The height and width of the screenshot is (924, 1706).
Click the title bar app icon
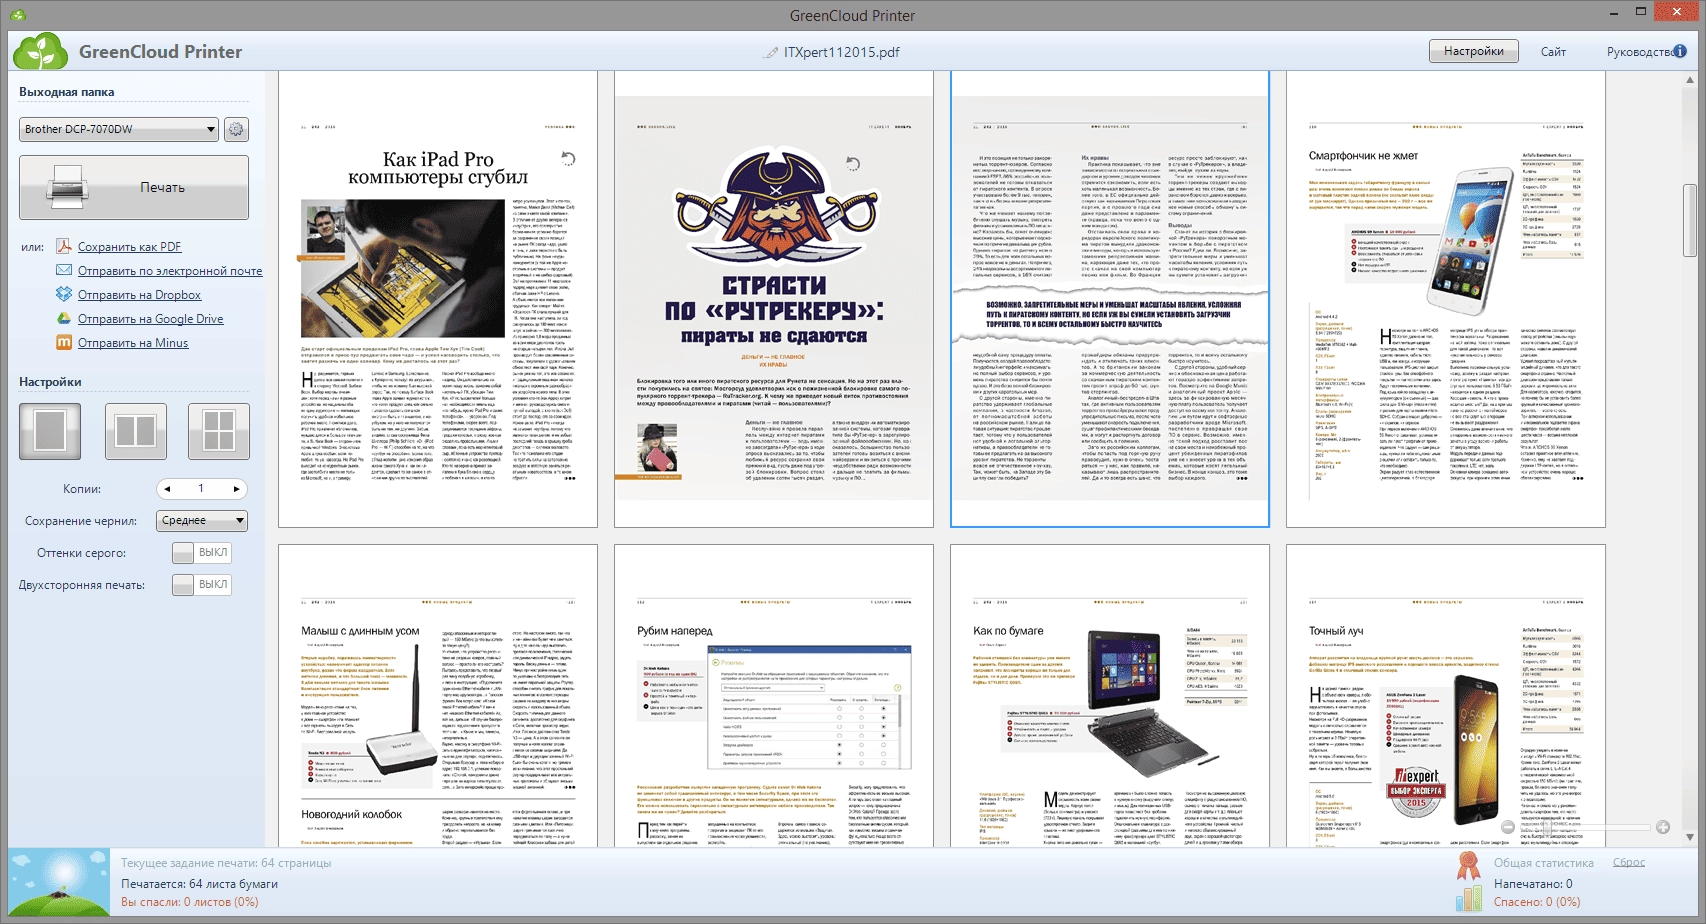[16, 15]
